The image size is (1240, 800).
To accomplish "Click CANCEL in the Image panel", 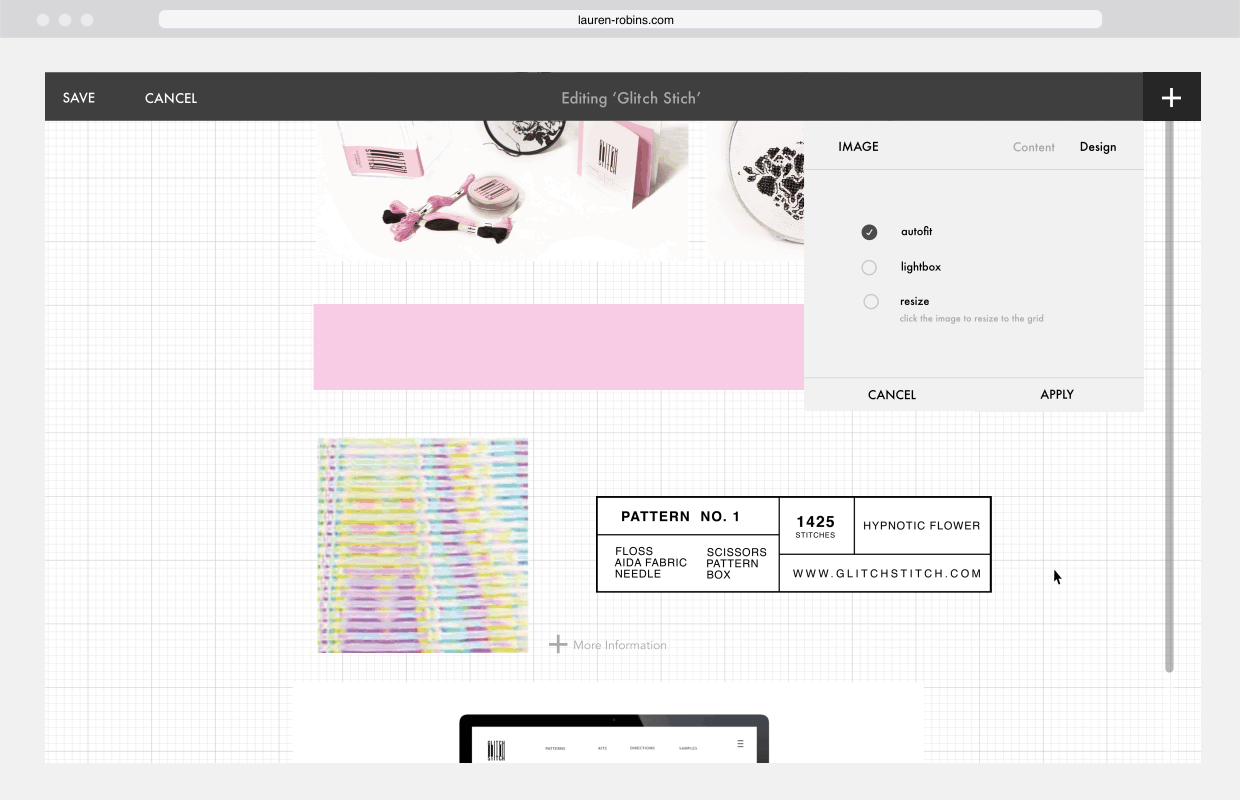I will click(892, 395).
